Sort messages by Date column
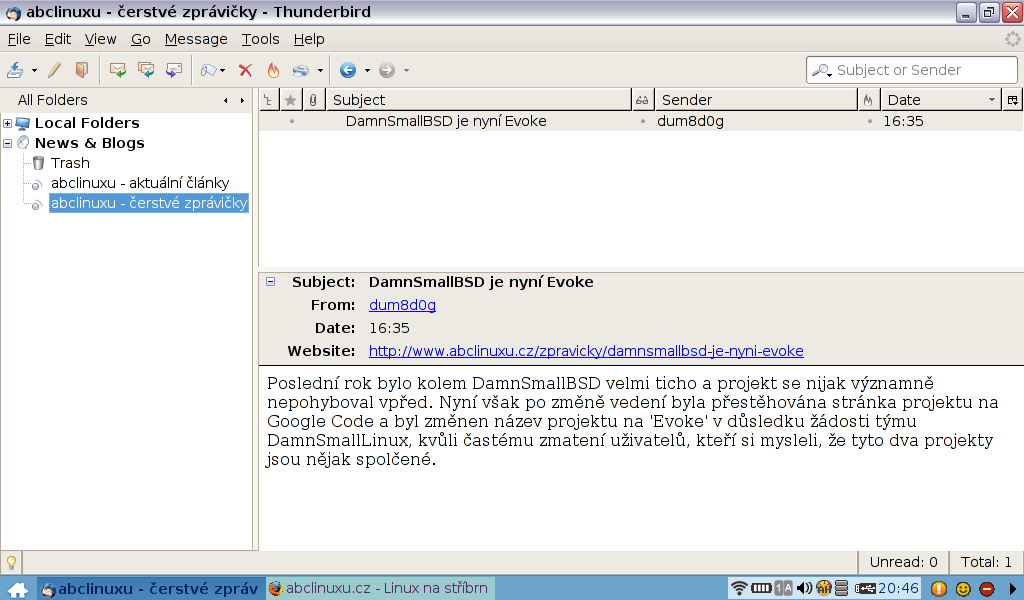This screenshot has height=600, width=1024. pyautogui.click(x=940, y=100)
